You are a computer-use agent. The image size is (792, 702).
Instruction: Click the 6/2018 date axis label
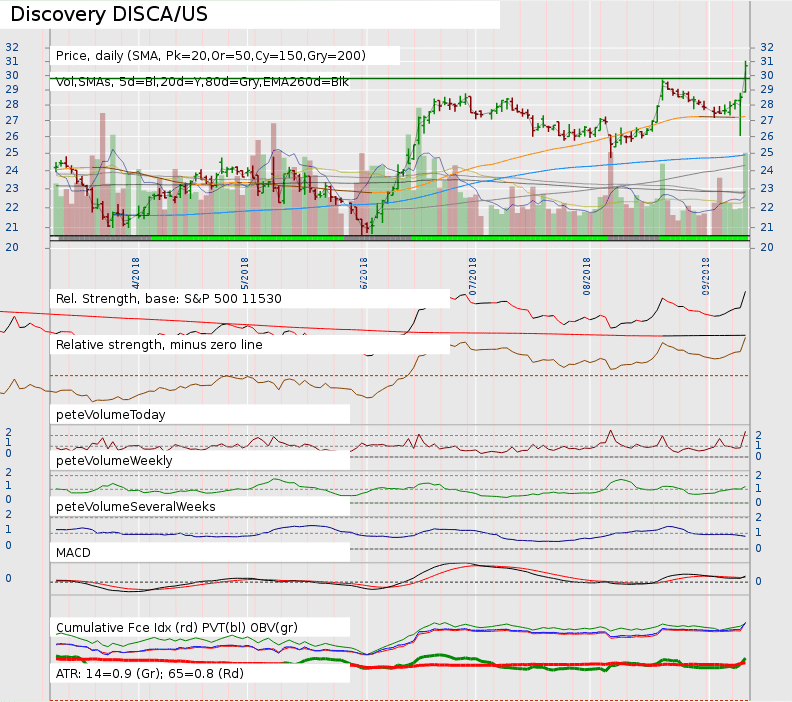click(364, 273)
